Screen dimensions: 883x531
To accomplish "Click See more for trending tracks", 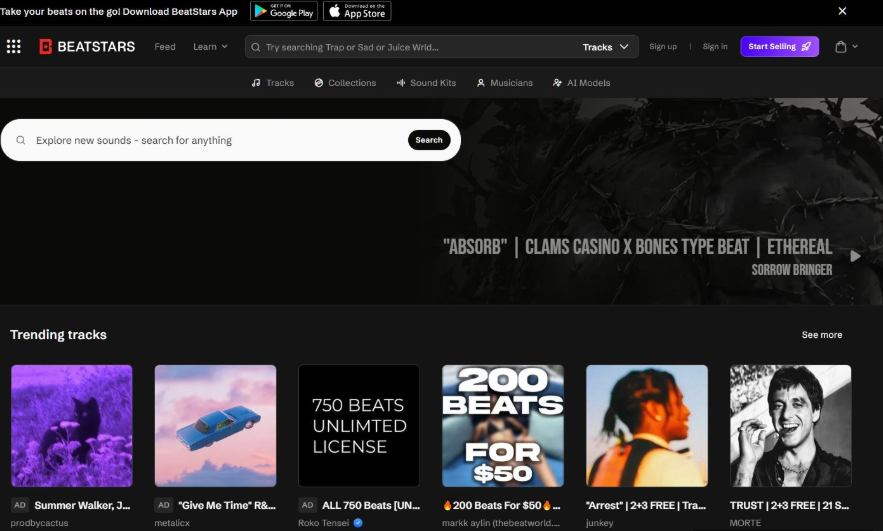I will tap(822, 335).
